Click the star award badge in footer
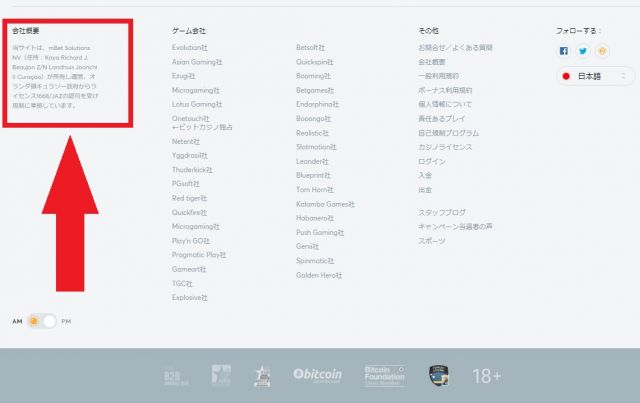The height and width of the screenshot is (403, 640). [262, 375]
